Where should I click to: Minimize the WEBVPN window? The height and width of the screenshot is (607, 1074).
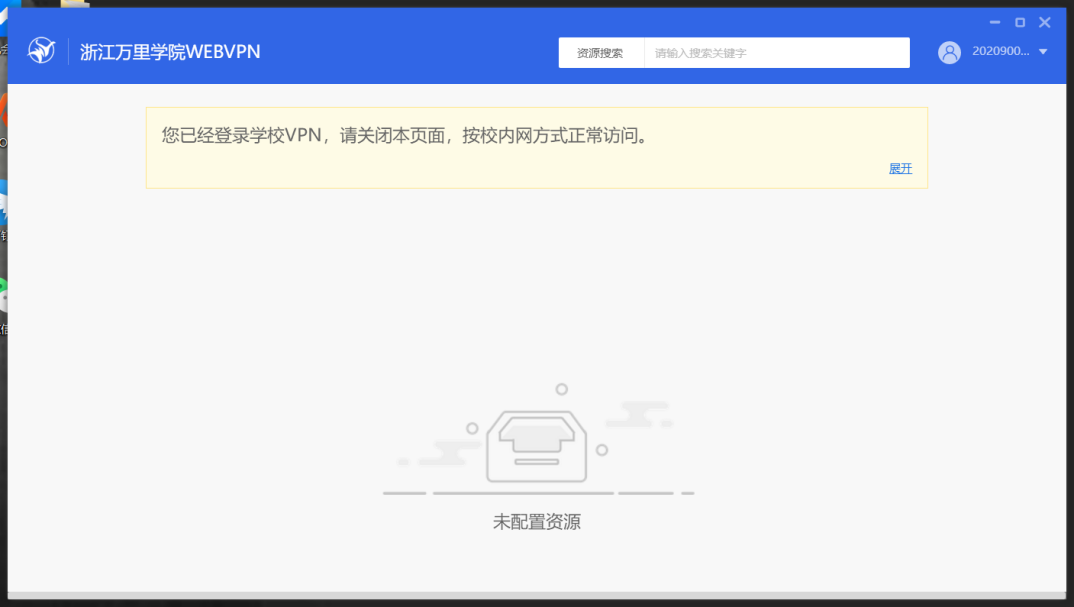pos(995,22)
